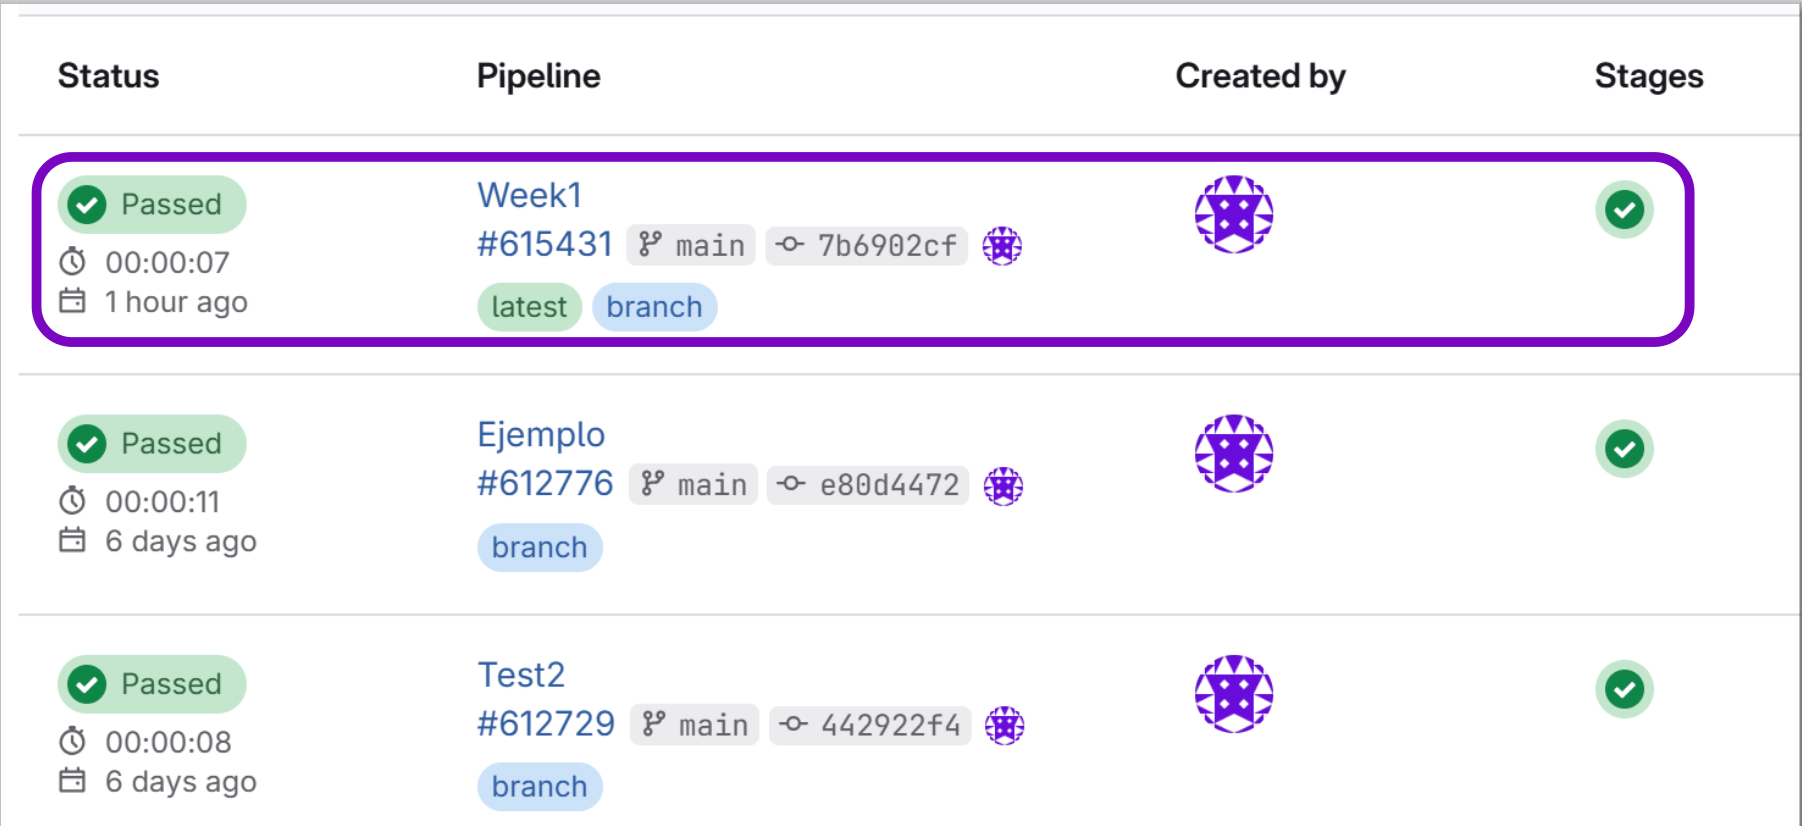The image size is (1802, 826).
Task: Open the Test2 pipeline creator avatar
Action: point(1234,694)
